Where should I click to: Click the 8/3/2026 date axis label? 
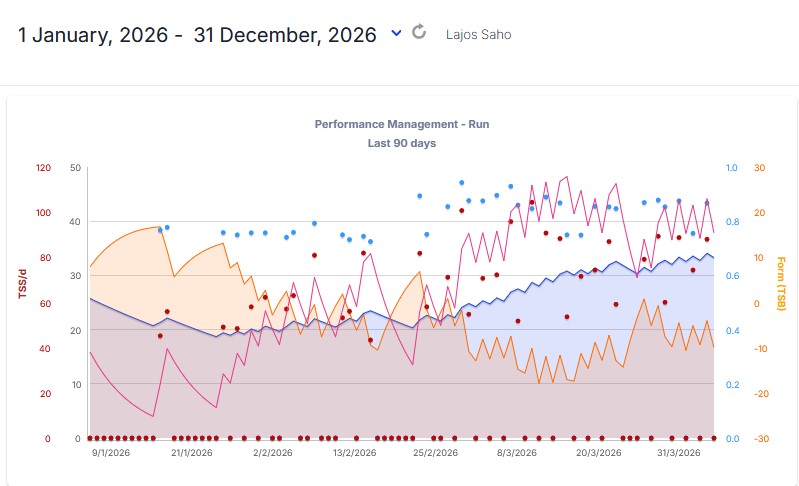click(517, 452)
